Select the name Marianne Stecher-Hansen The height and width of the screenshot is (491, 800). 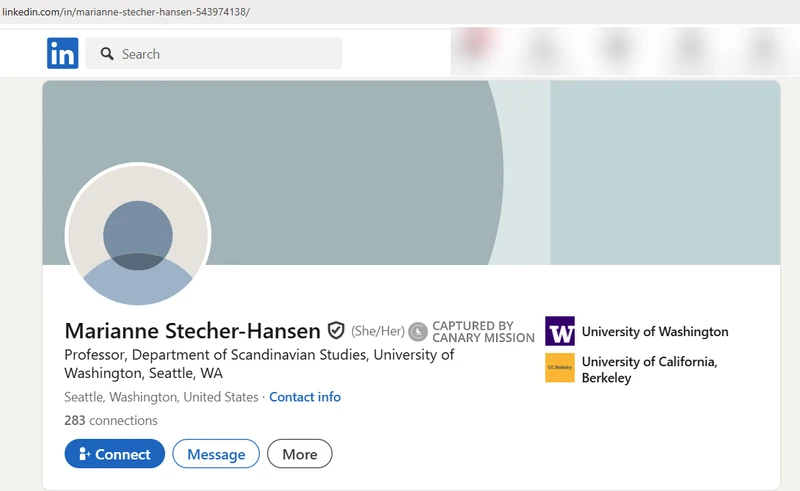[192, 331]
